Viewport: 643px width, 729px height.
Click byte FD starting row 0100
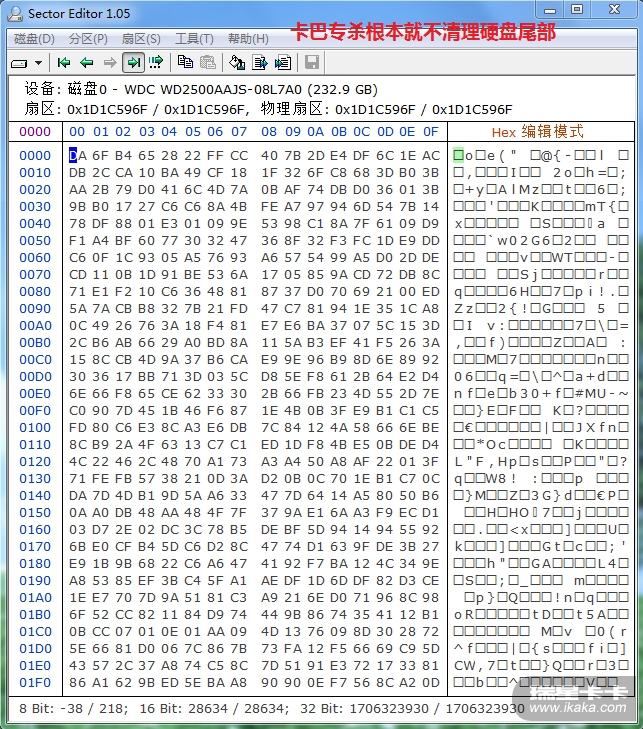coord(77,427)
